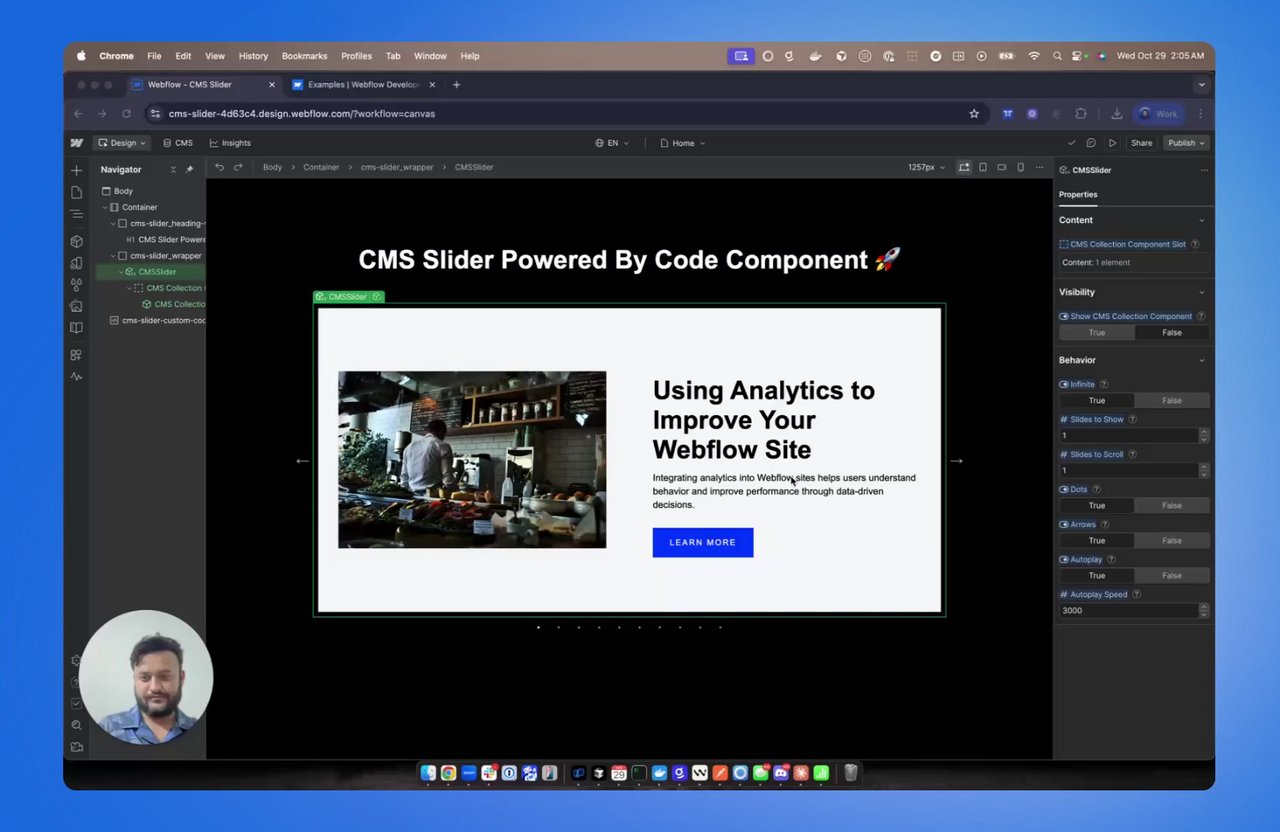
Task: Set Show CMS Collection Component to False
Action: (x=1172, y=333)
